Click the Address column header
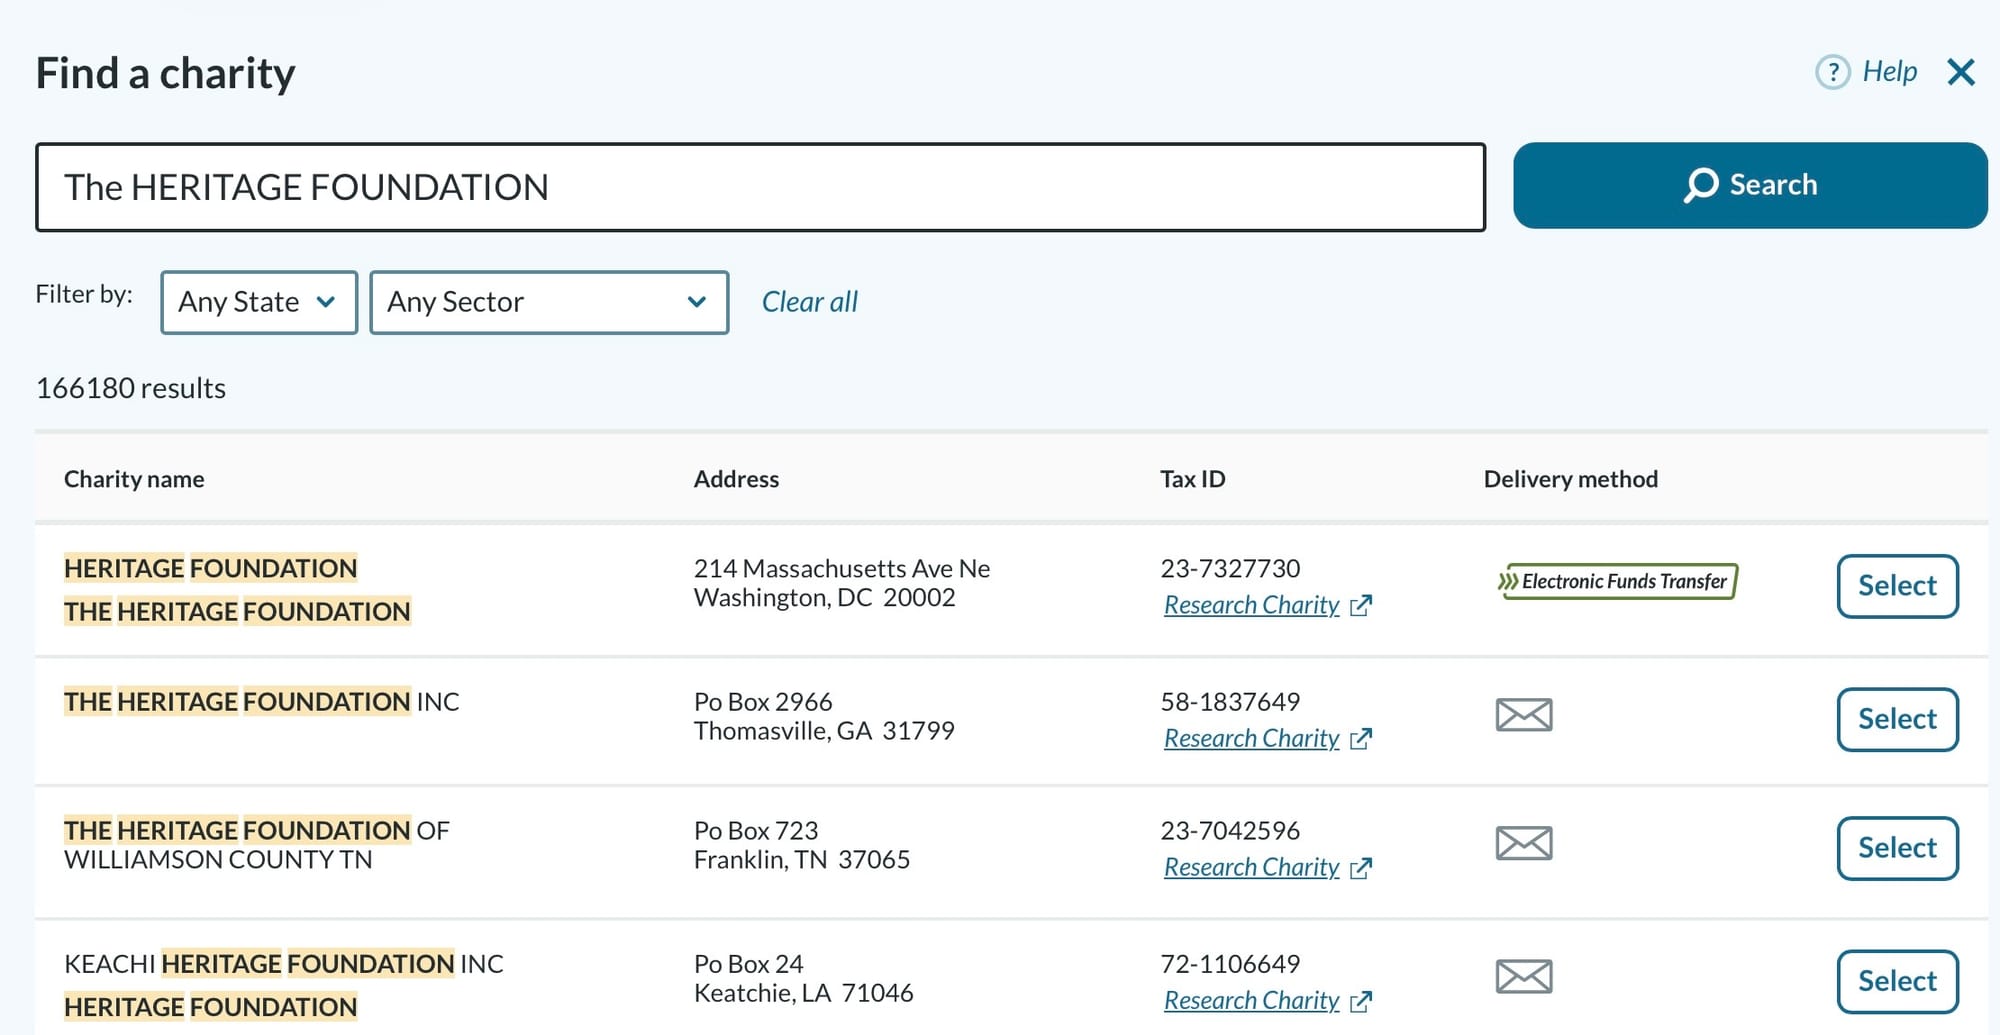Viewport: 2000px width, 1035px height. coord(736,479)
